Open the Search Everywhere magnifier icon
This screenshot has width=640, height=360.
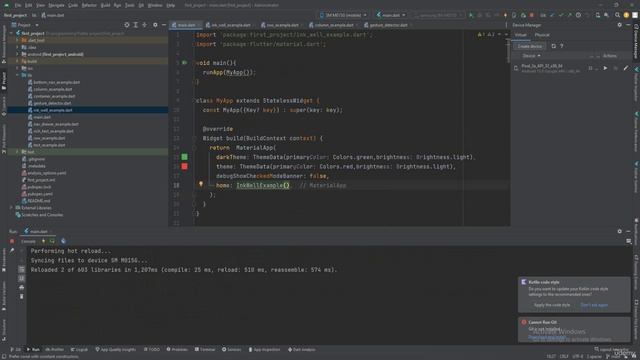tap(617, 15)
